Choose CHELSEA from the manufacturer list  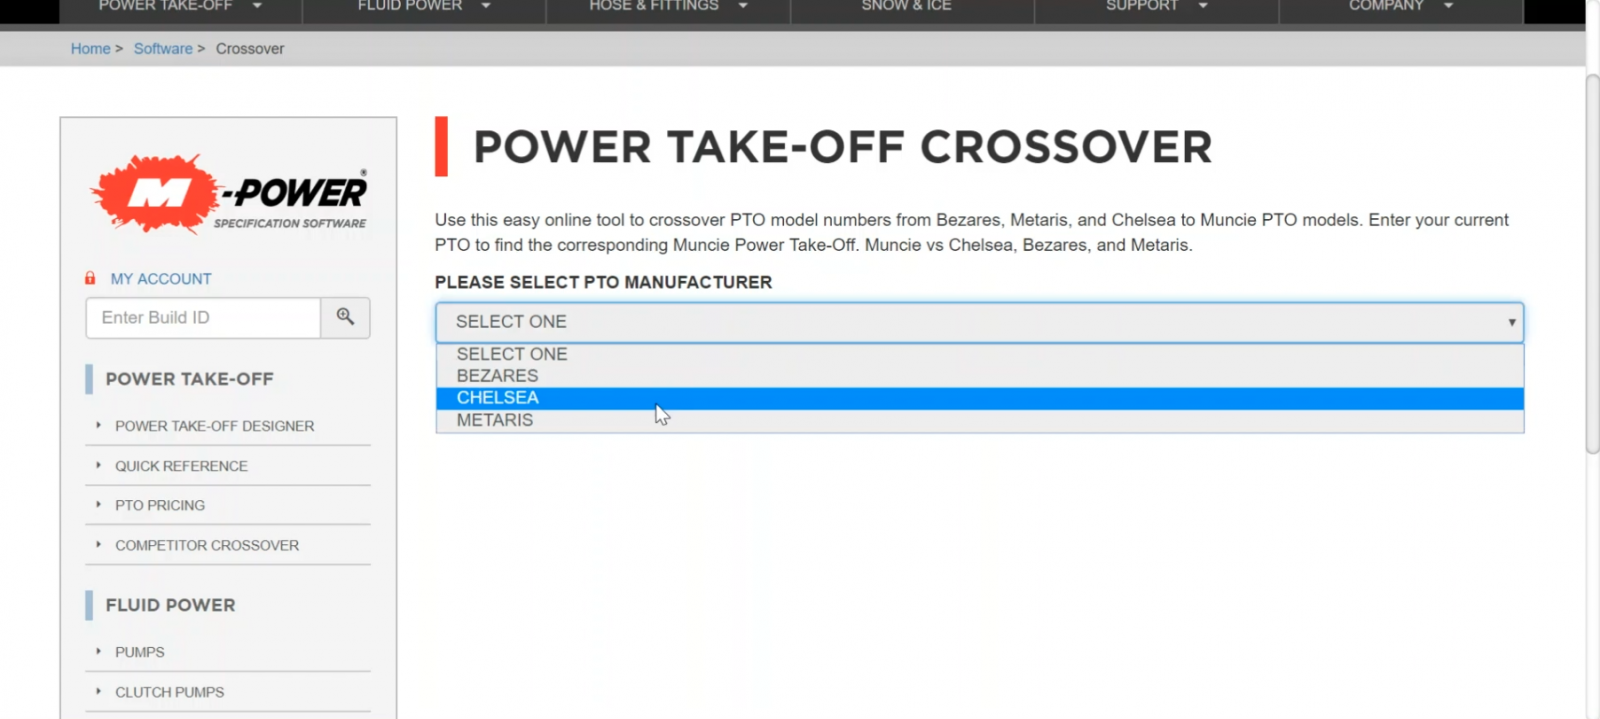(979, 398)
